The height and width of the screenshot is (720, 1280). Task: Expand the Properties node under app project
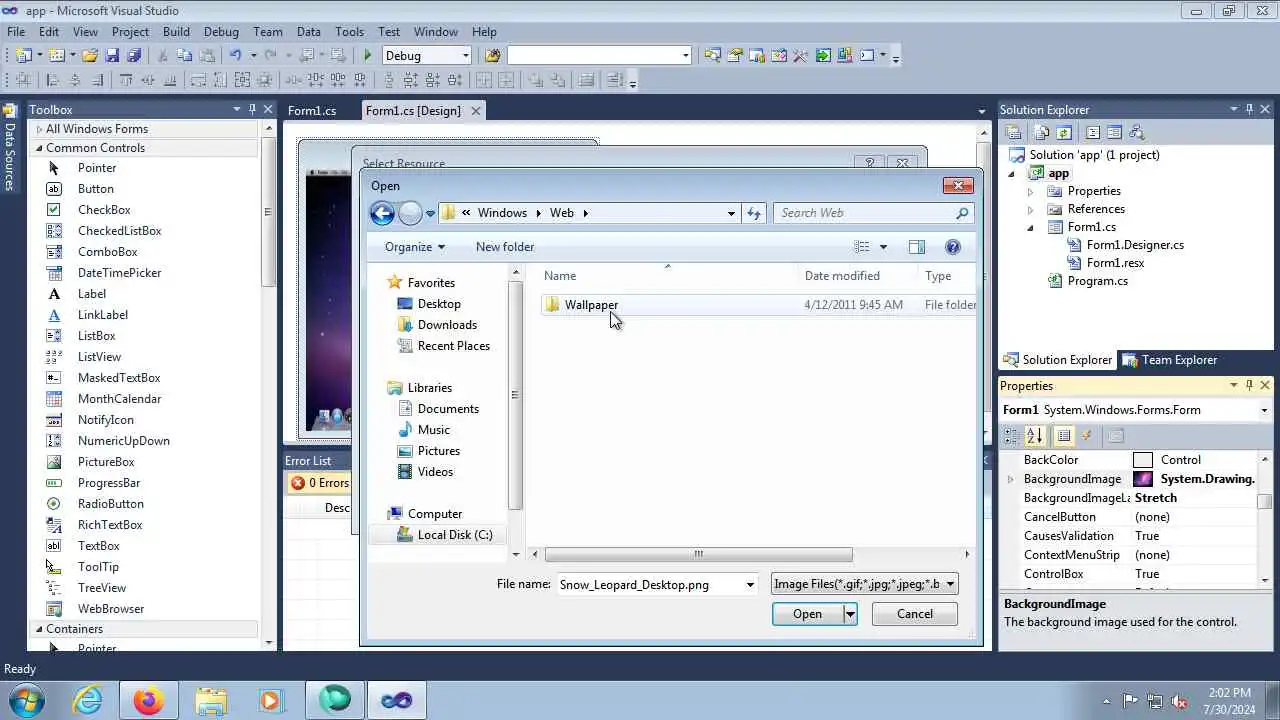(1031, 191)
